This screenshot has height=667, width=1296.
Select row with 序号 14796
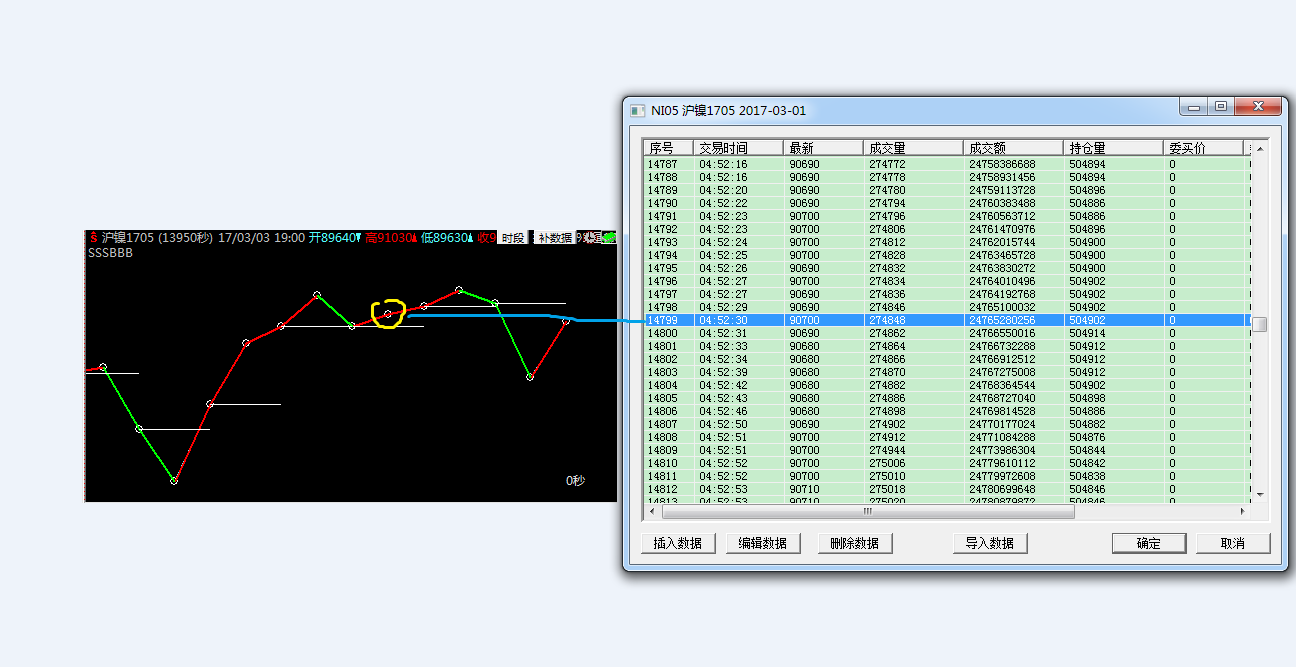pyautogui.click(x=947, y=281)
